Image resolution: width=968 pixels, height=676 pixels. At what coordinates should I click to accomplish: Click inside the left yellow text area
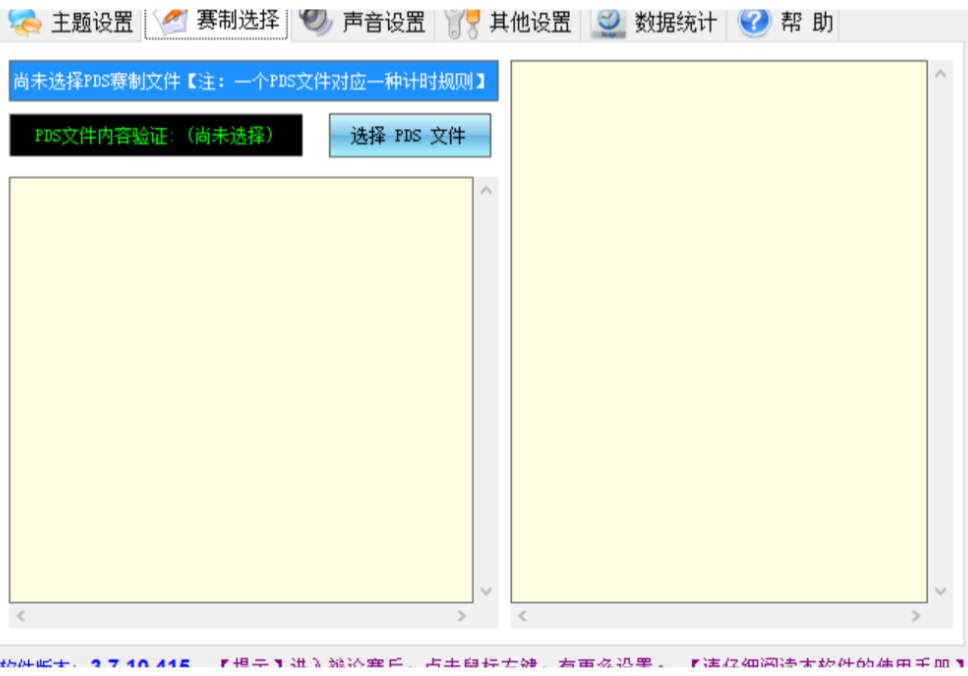point(241,390)
